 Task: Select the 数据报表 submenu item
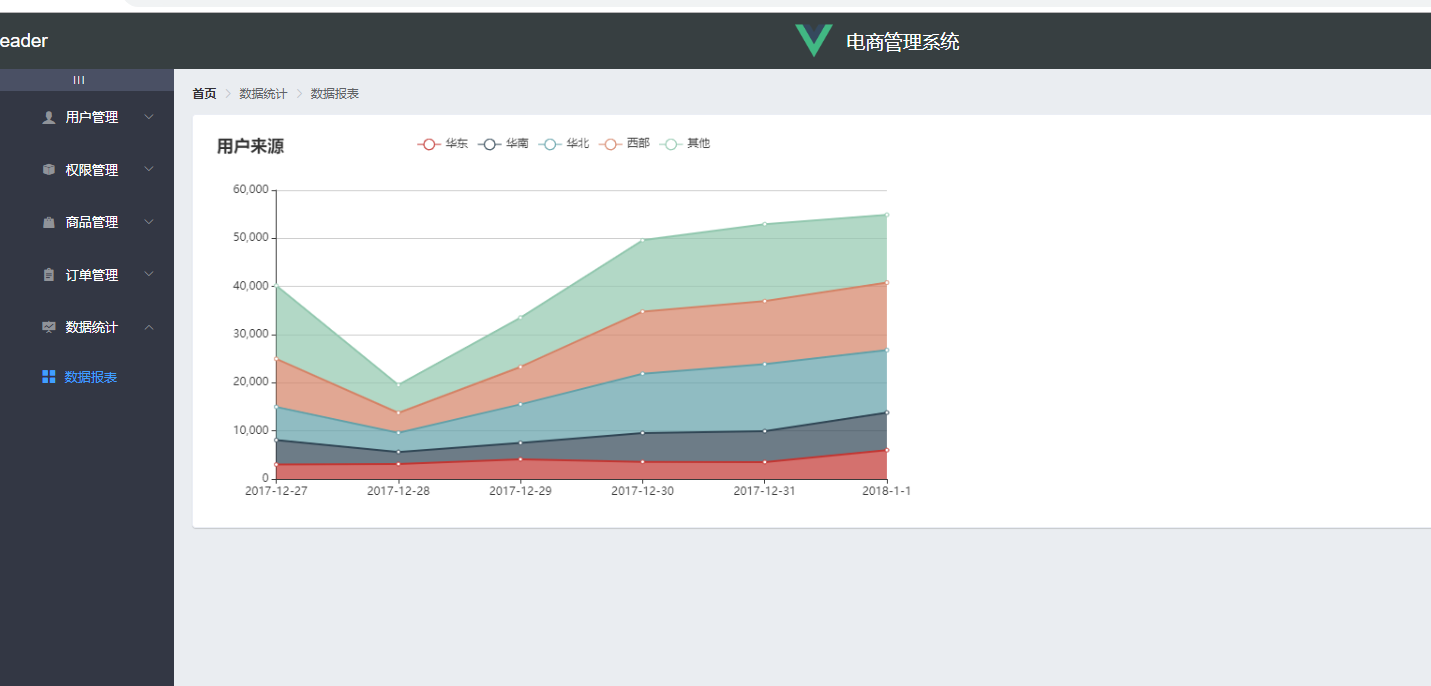87,377
